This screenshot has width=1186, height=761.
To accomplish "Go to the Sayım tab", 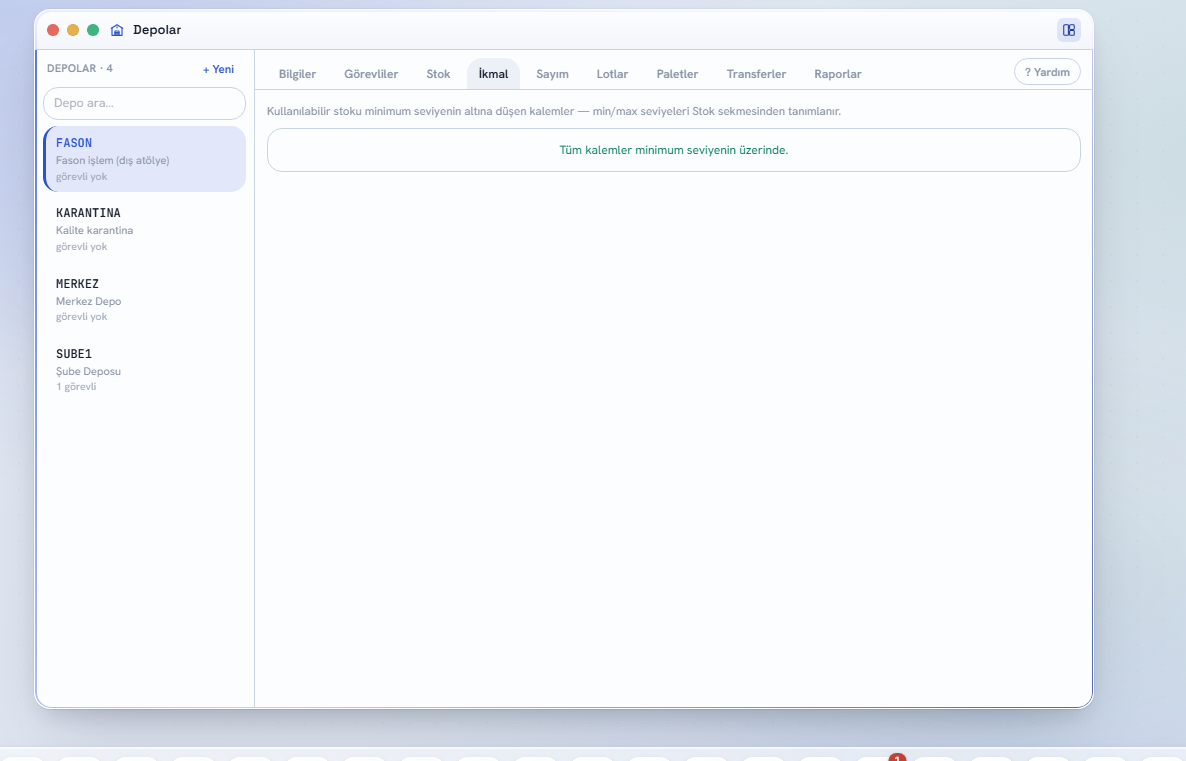I will coord(552,74).
